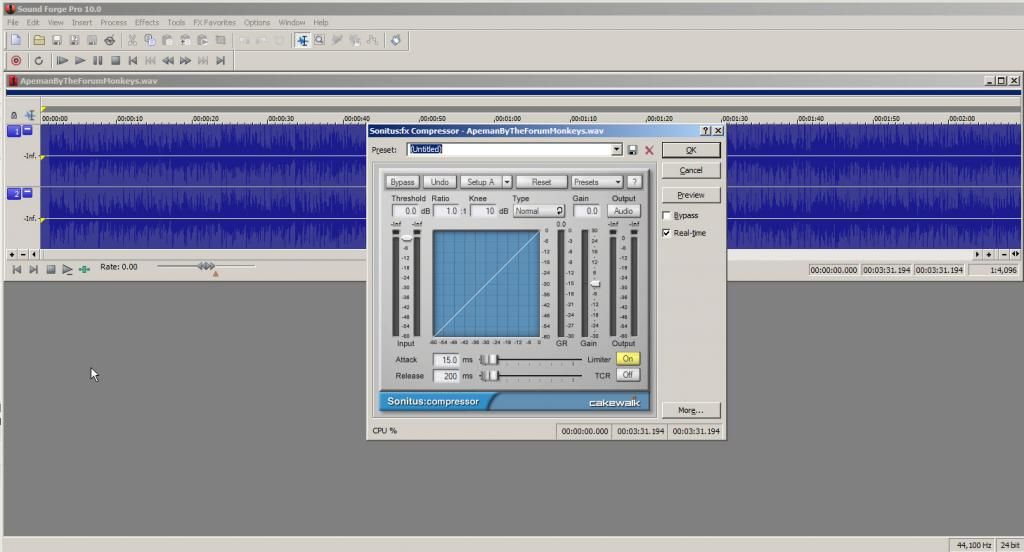Open the Process menu
This screenshot has width=1024, height=552.
click(x=113, y=22)
